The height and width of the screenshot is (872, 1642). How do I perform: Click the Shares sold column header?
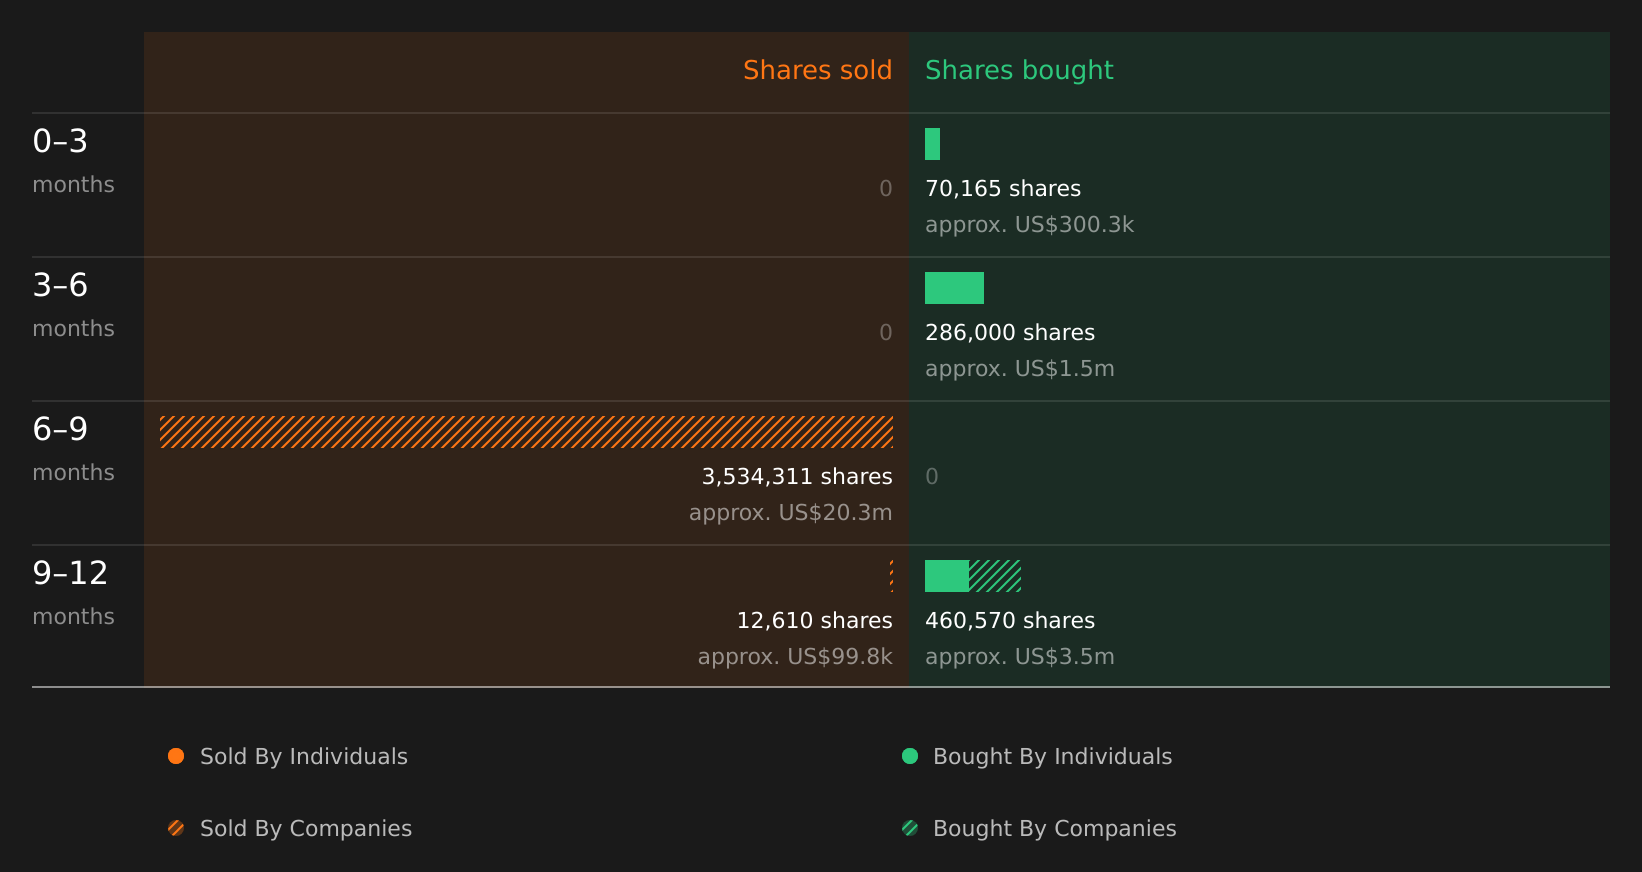click(817, 70)
